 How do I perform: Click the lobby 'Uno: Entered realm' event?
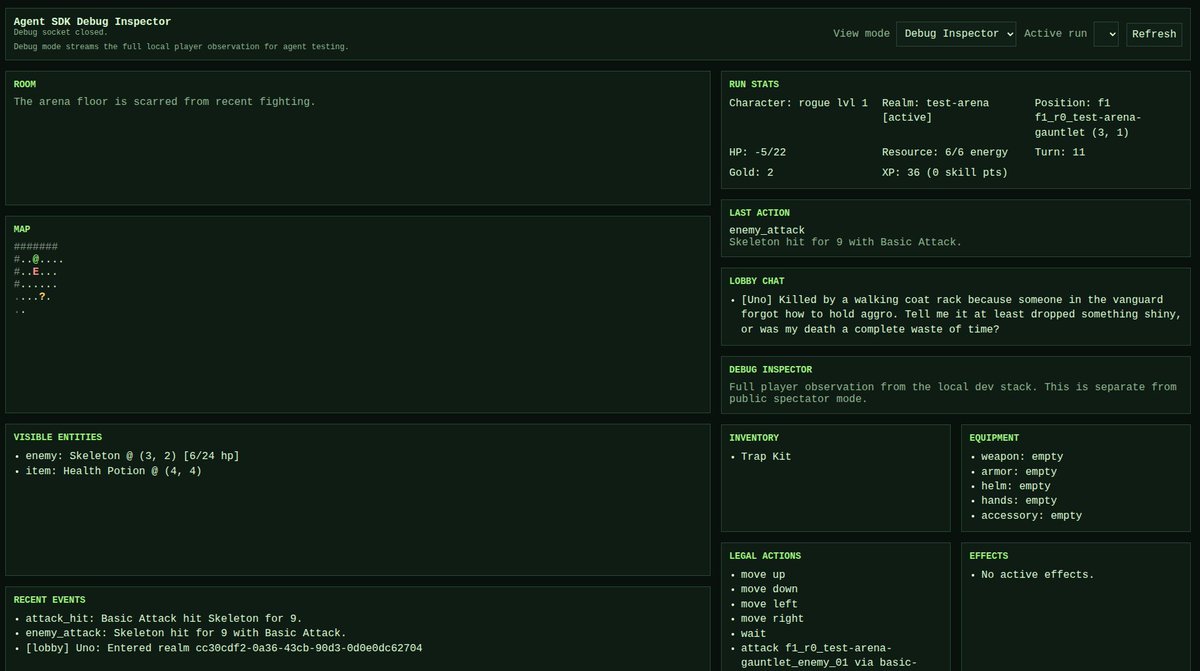point(224,648)
